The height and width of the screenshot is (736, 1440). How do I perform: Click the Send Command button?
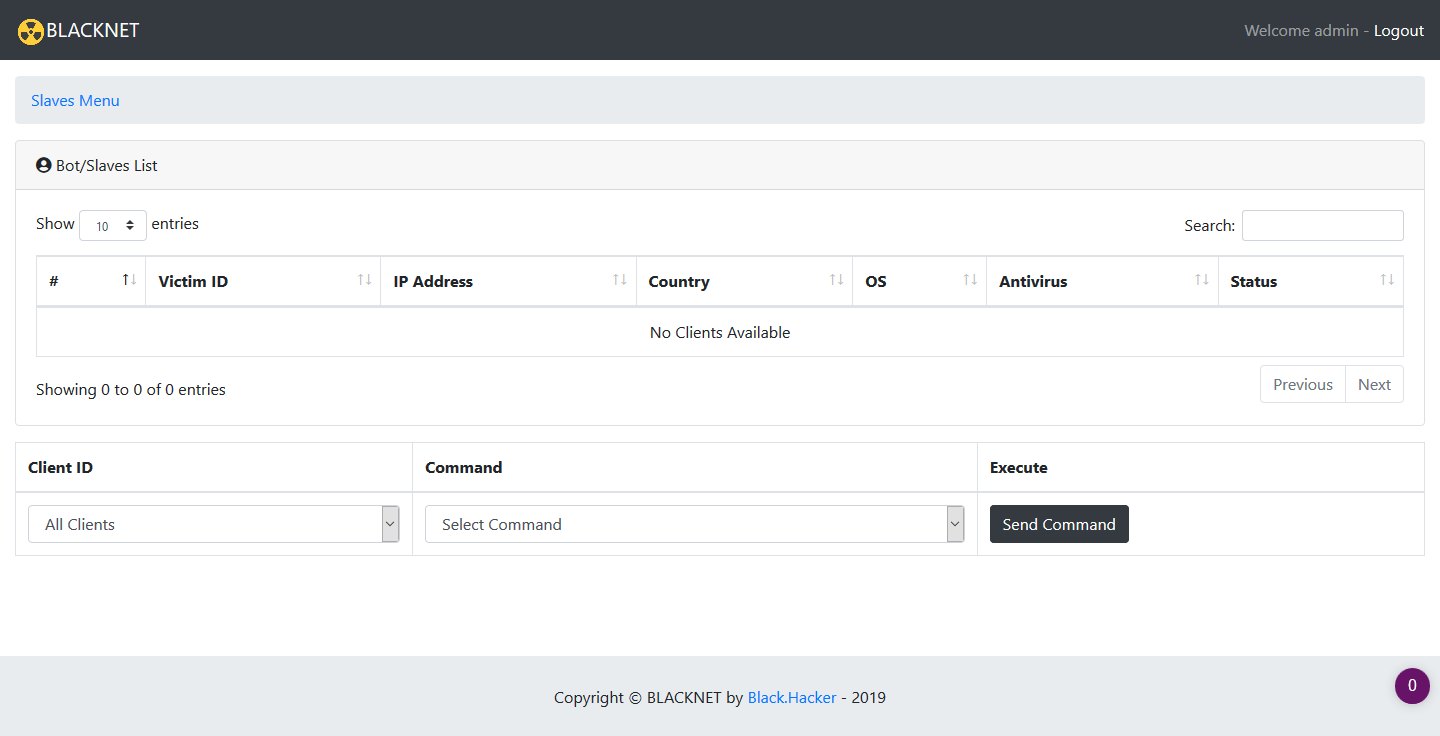[x=1059, y=524]
